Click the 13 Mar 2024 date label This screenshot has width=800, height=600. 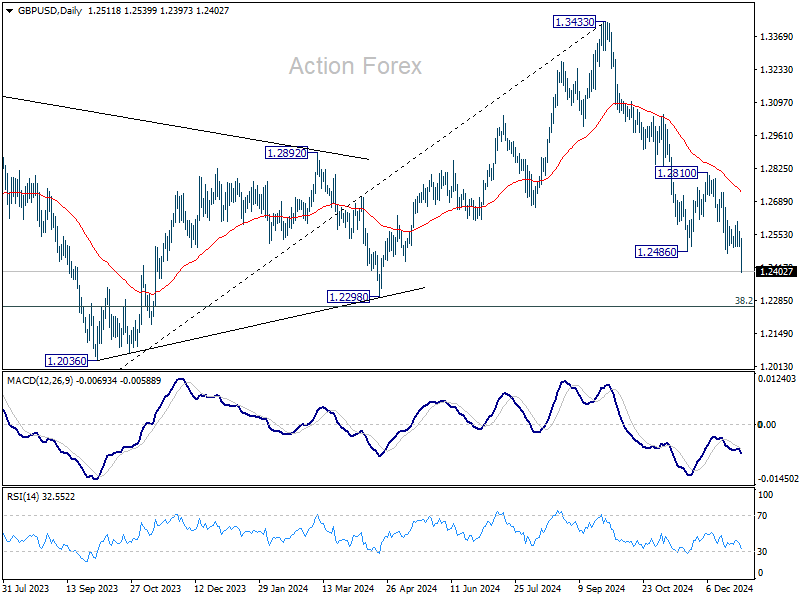click(347, 588)
